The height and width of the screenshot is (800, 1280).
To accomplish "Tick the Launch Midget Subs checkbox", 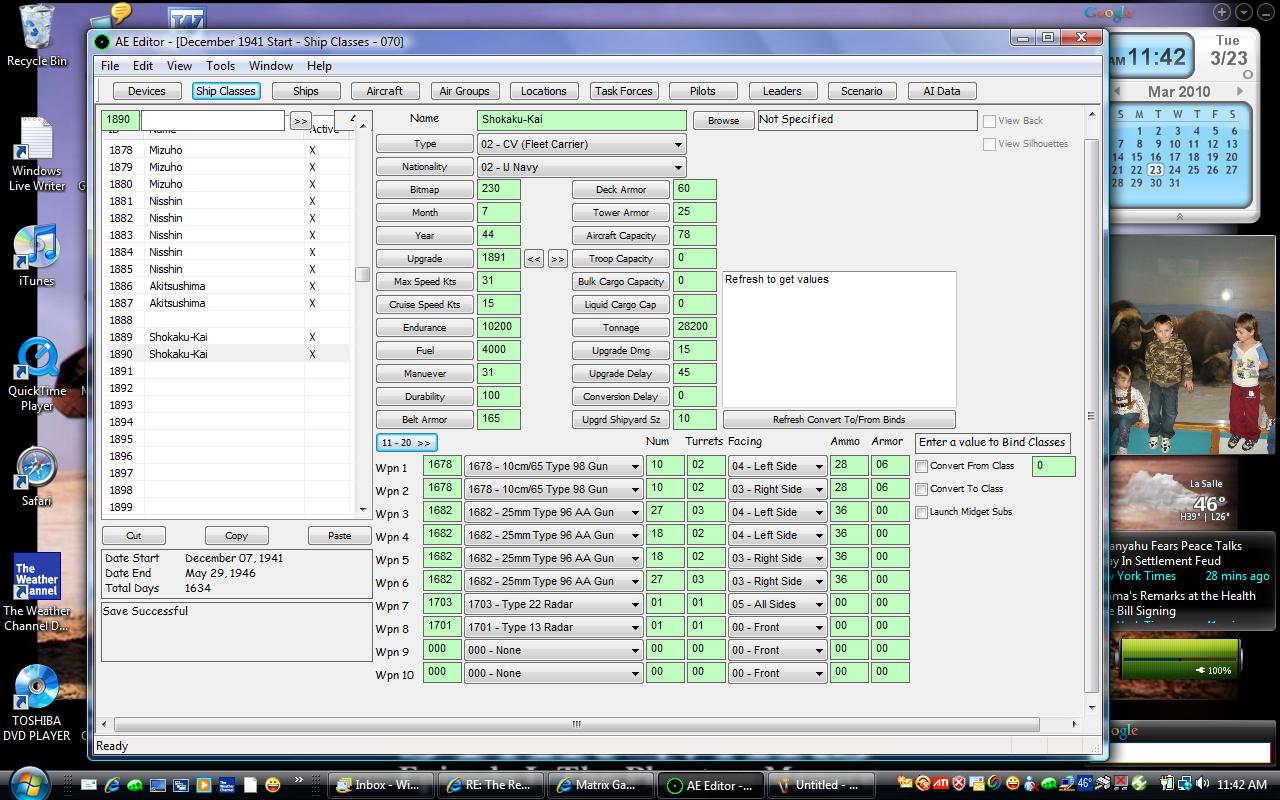I will tap(922, 512).
